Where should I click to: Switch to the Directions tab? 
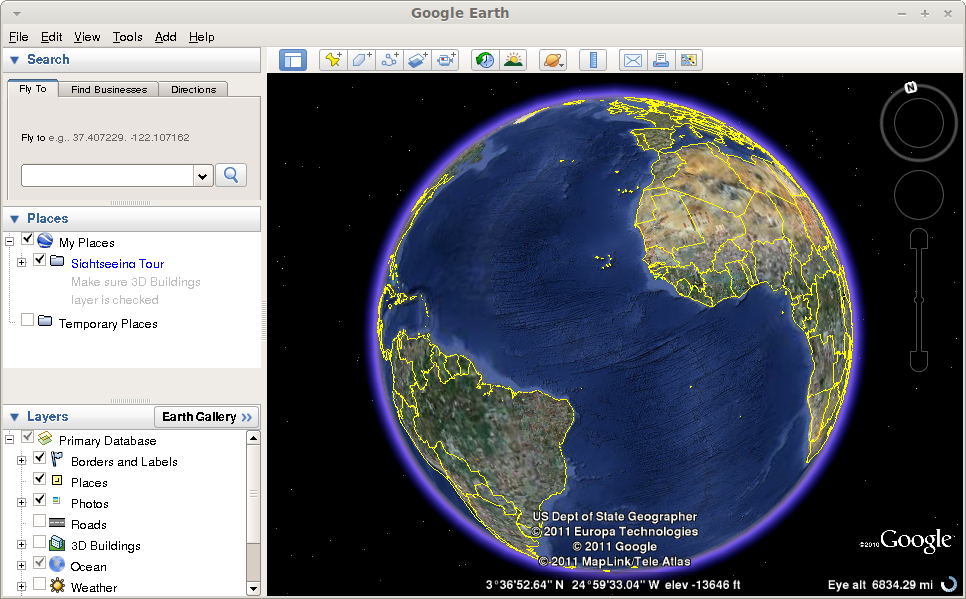[x=193, y=89]
